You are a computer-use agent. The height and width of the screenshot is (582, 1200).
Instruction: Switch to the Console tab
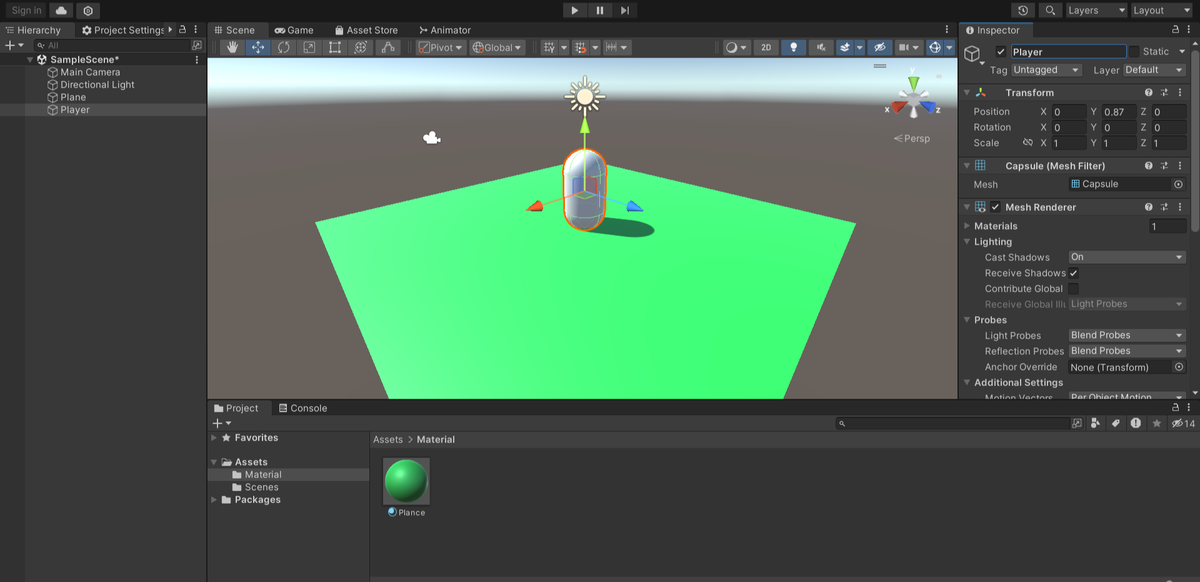[302, 408]
